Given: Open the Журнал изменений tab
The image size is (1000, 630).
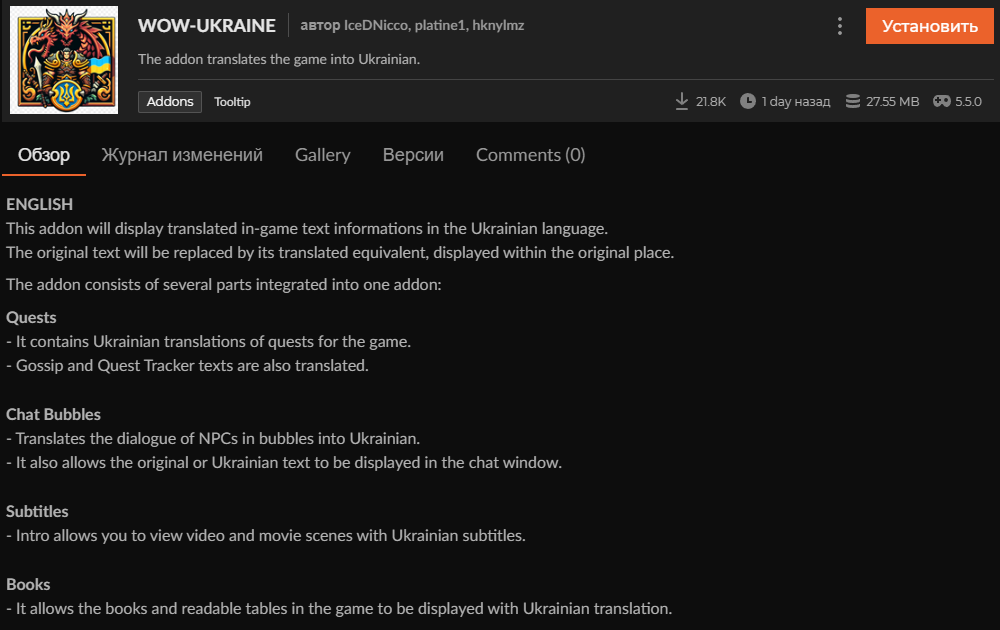Looking at the screenshot, I should pos(182,155).
